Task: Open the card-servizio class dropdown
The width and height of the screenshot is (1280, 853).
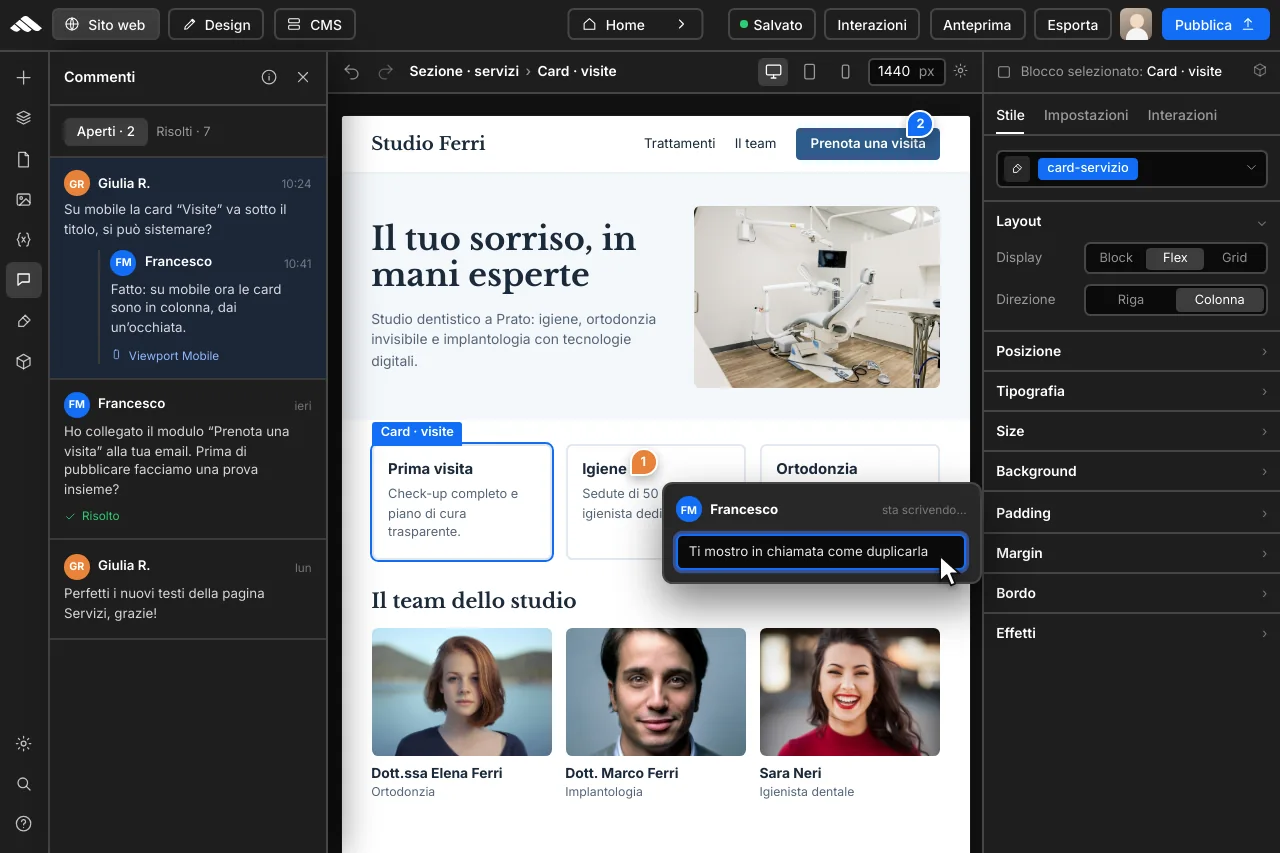Action: click(x=1132, y=169)
